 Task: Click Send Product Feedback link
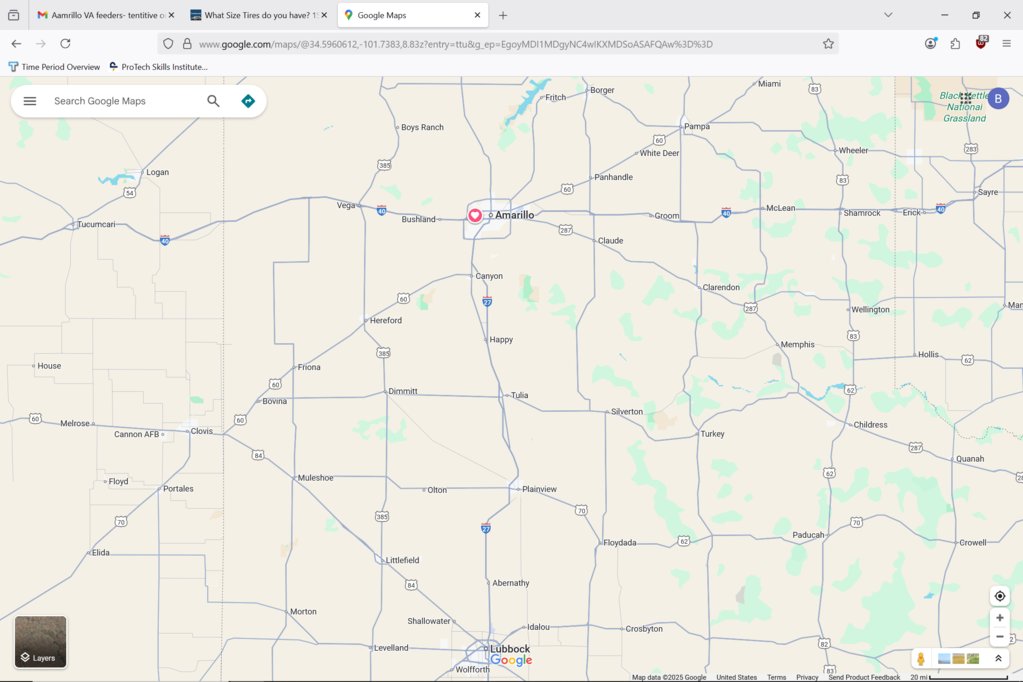click(x=864, y=677)
